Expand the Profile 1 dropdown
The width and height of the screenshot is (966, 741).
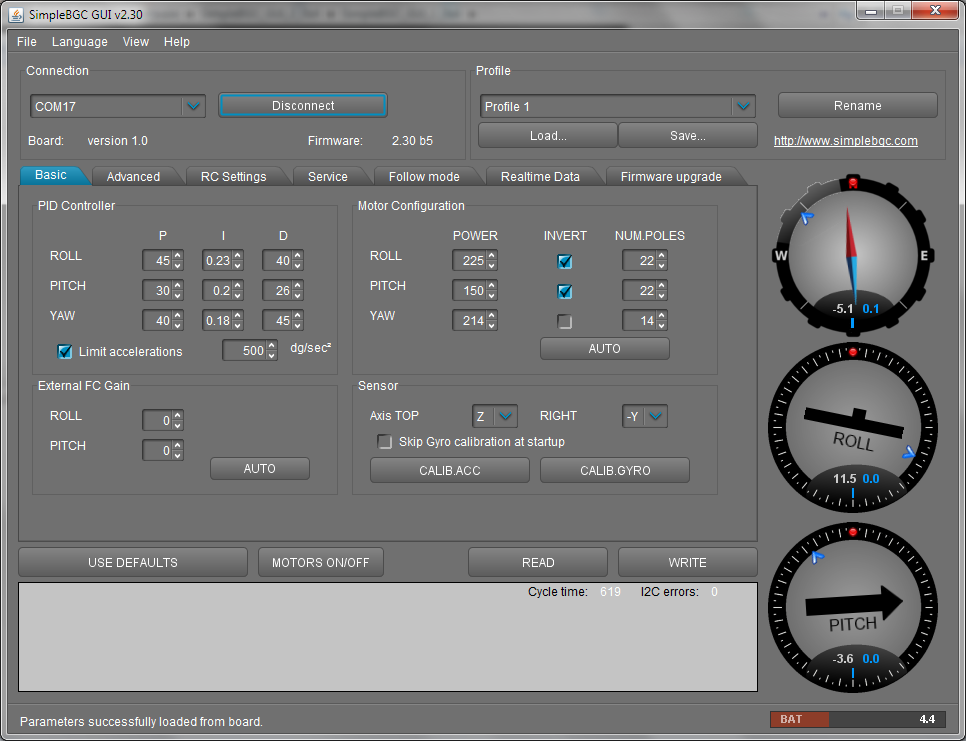(743, 107)
